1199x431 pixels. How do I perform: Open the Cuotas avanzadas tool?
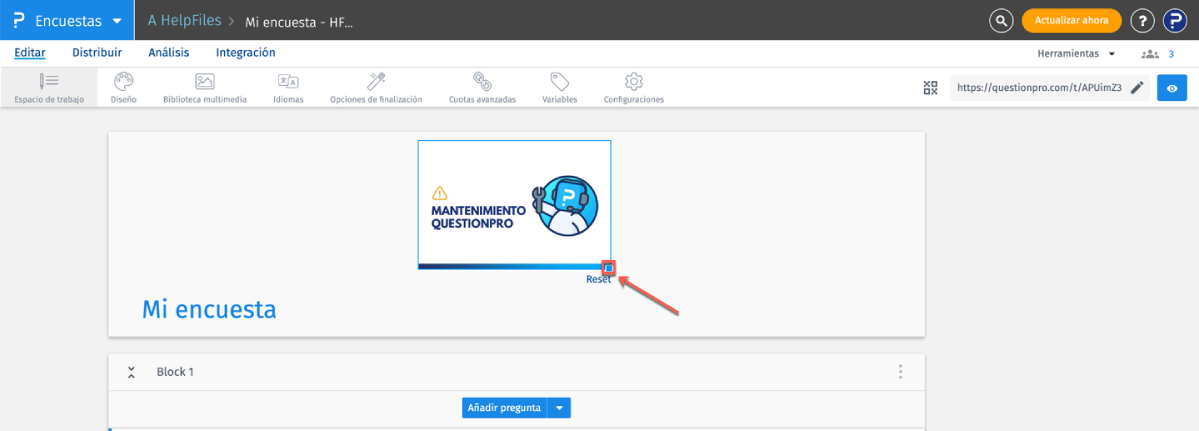click(482, 88)
